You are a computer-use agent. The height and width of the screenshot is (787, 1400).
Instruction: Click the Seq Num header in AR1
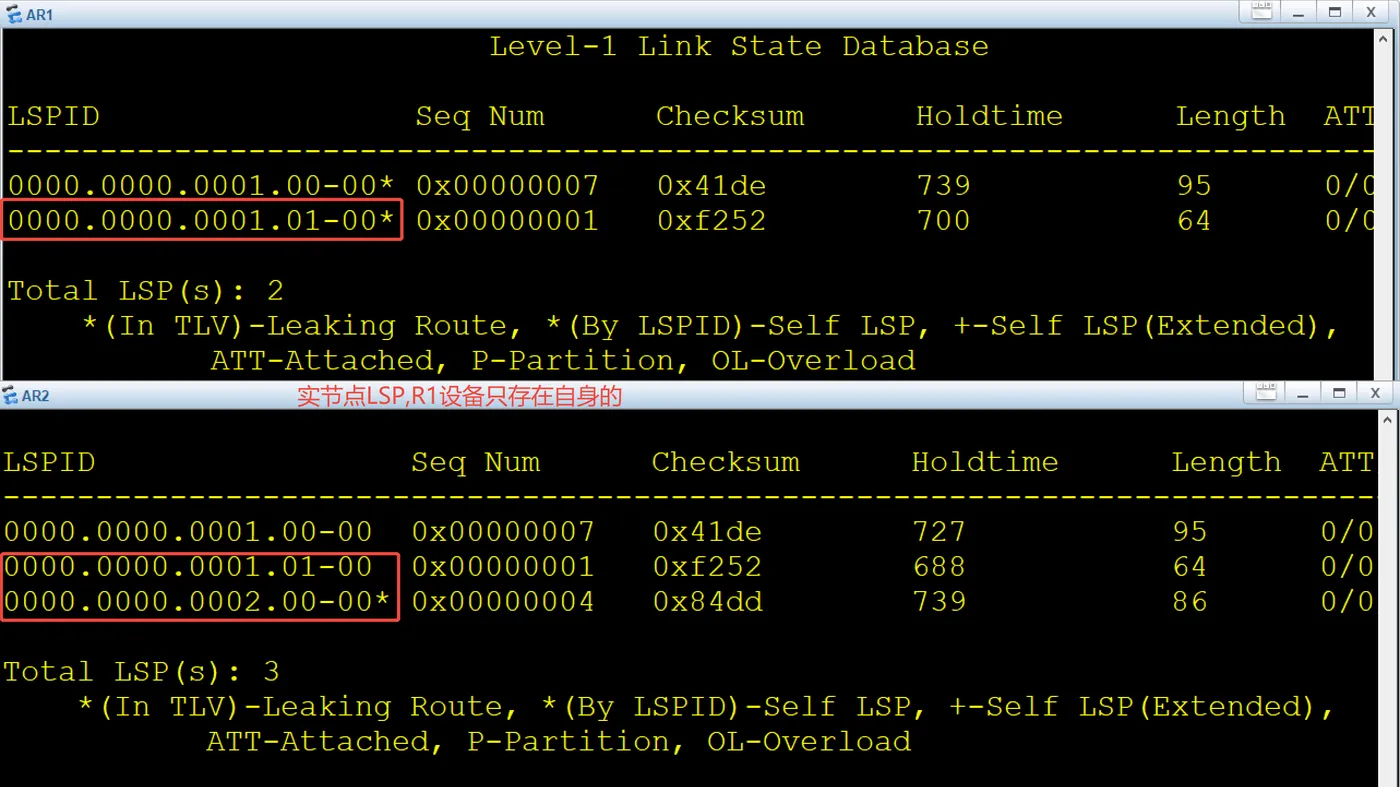tap(480, 116)
